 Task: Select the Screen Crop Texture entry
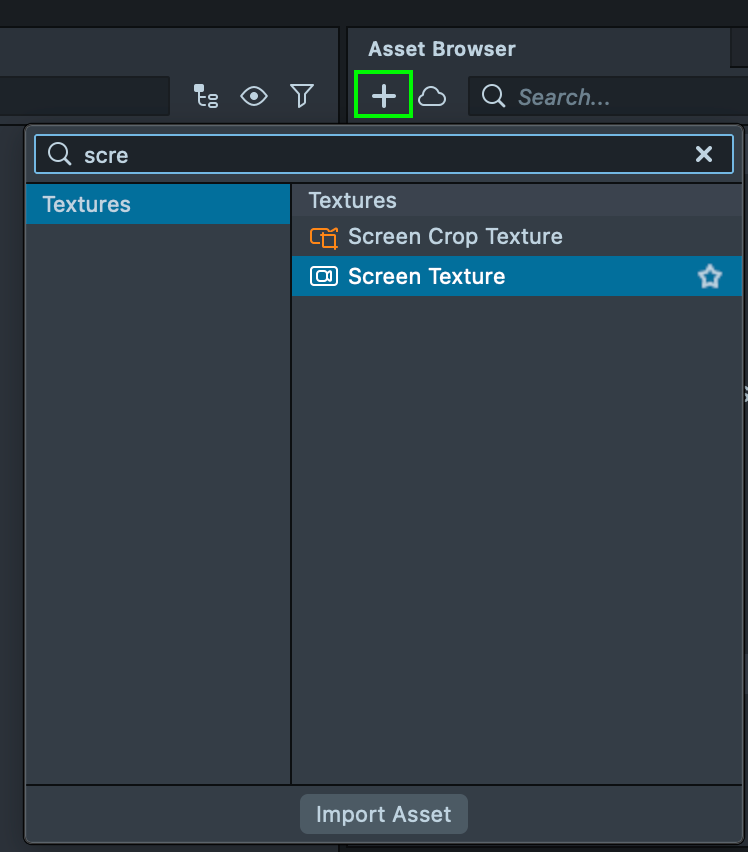(x=455, y=237)
